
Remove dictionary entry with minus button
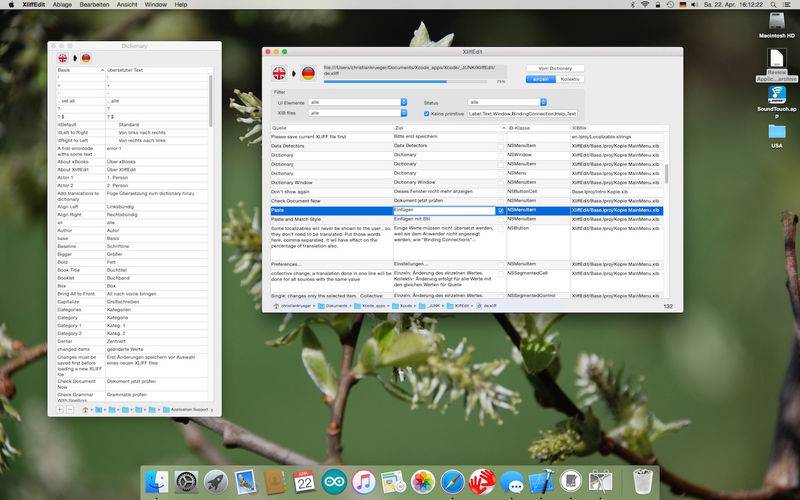point(69,409)
